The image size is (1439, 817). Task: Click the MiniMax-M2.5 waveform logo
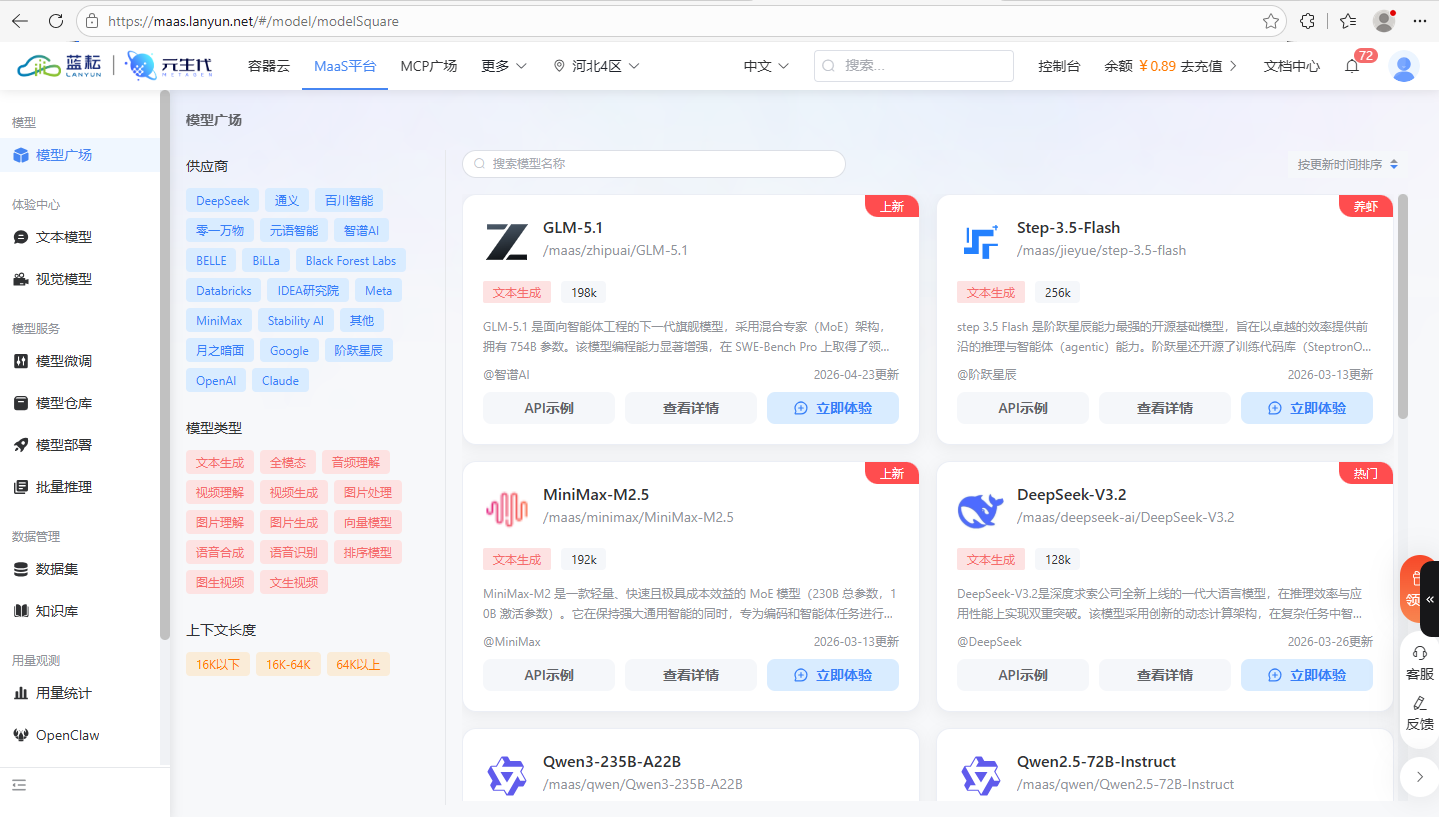tap(506, 509)
